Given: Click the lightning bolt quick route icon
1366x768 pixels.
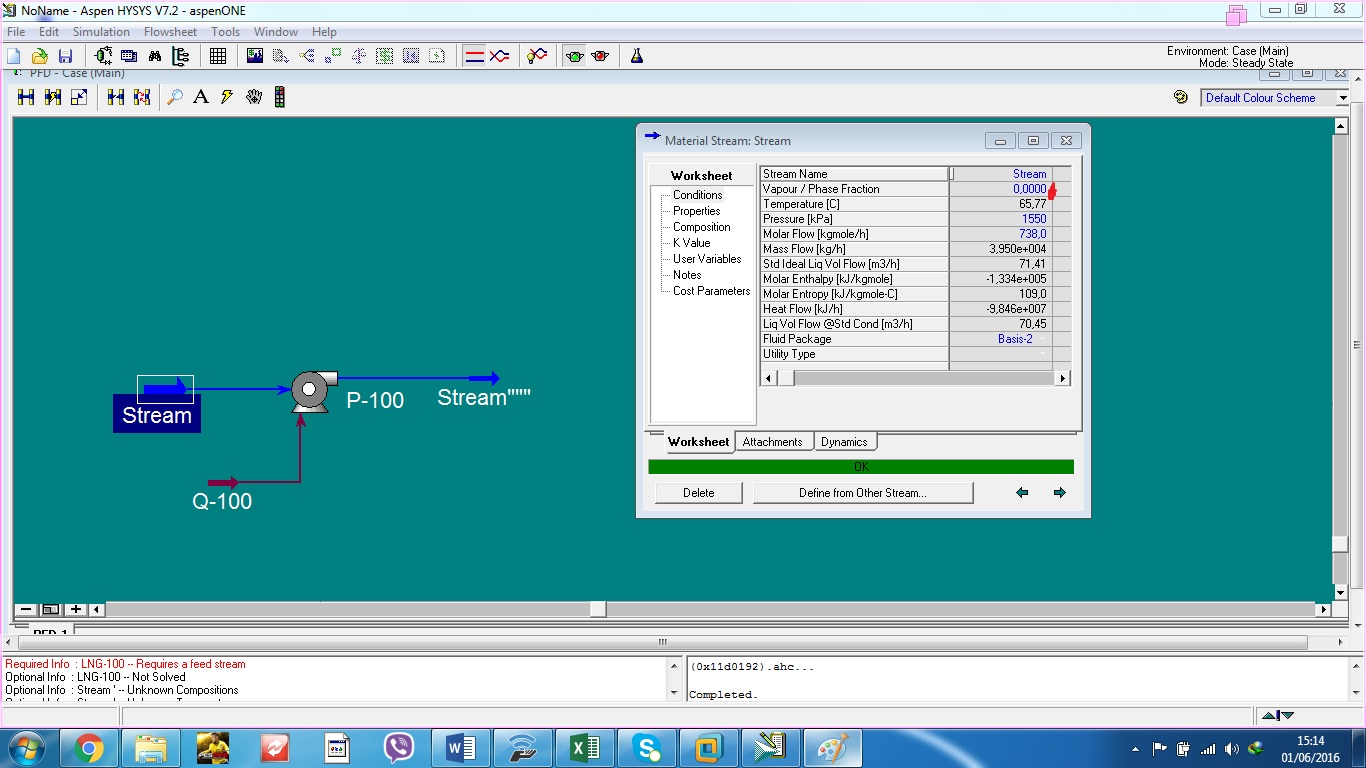Looking at the screenshot, I should tap(227, 97).
